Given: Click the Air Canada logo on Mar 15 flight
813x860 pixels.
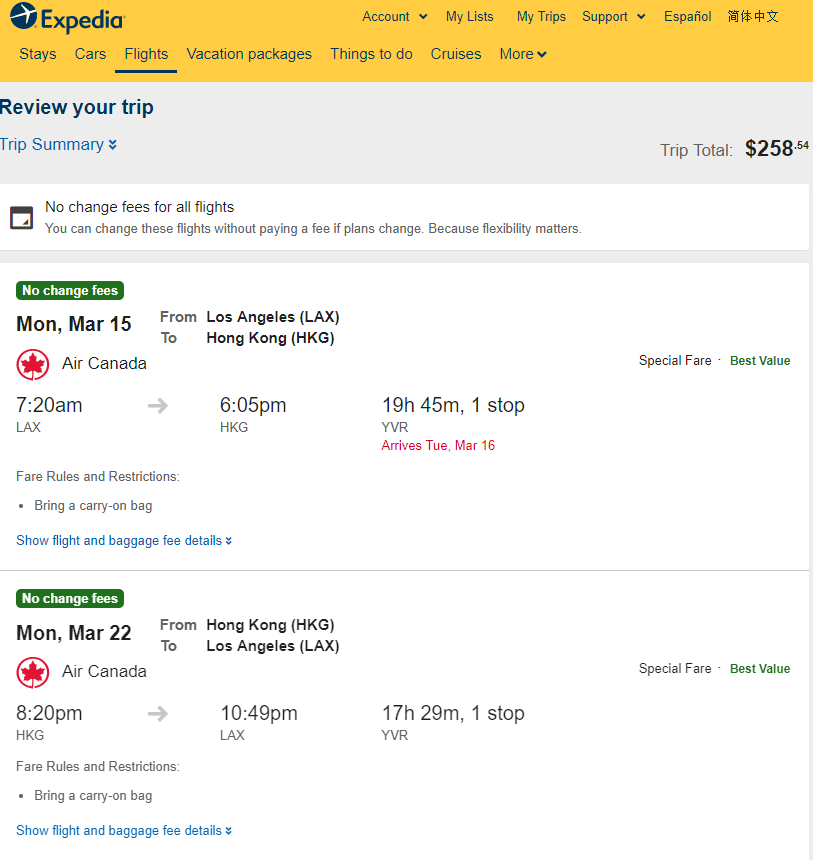Looking at the screenshot, I should coord(33,364).
